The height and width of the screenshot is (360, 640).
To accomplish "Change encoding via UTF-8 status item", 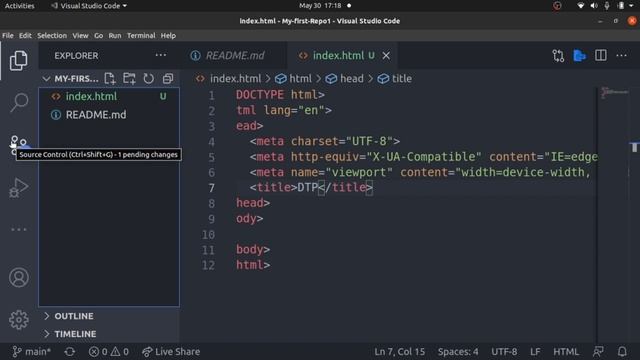I will [x=504, y=351].
